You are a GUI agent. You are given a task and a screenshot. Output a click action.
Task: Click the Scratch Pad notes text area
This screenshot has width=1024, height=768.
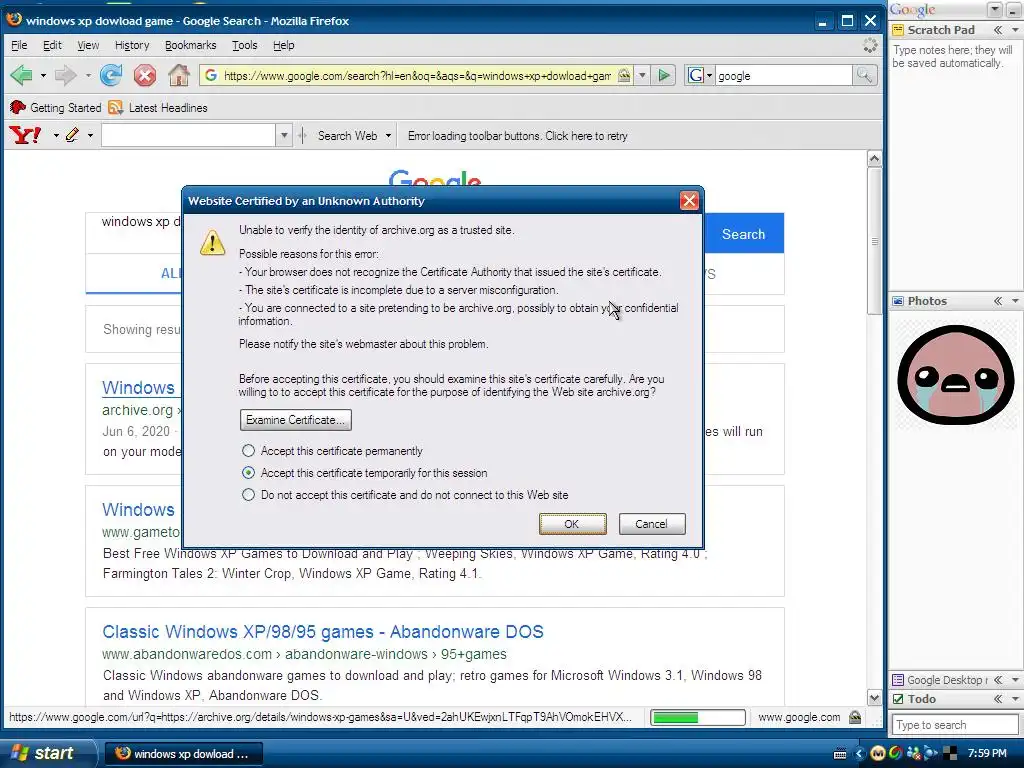tap(954, 163)
